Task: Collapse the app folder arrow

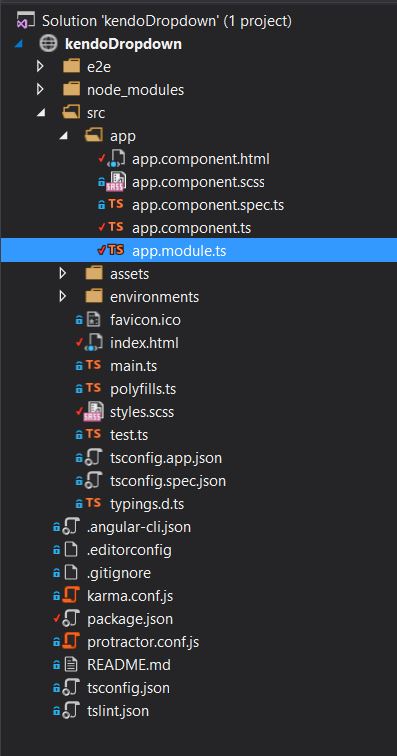Action: point(63,136)
